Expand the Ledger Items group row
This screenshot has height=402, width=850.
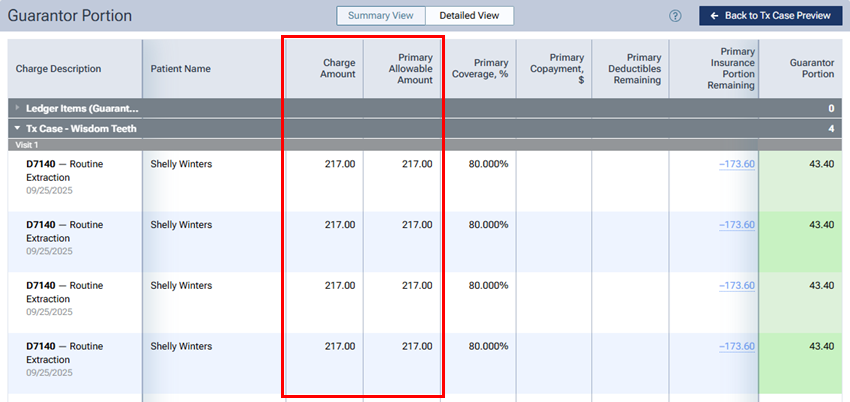click(x=16, y=108)
